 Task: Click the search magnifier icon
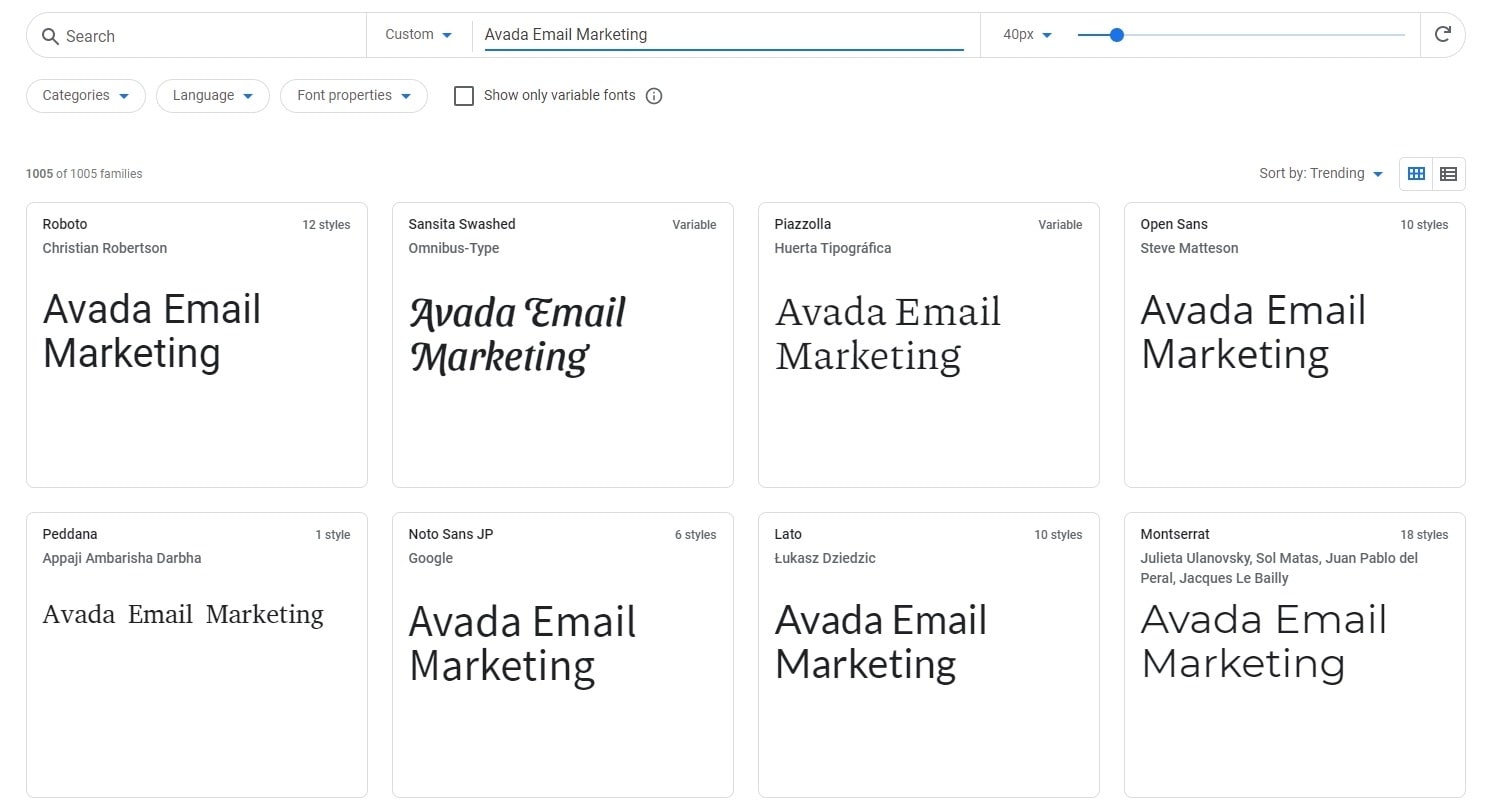pos(50,36)
